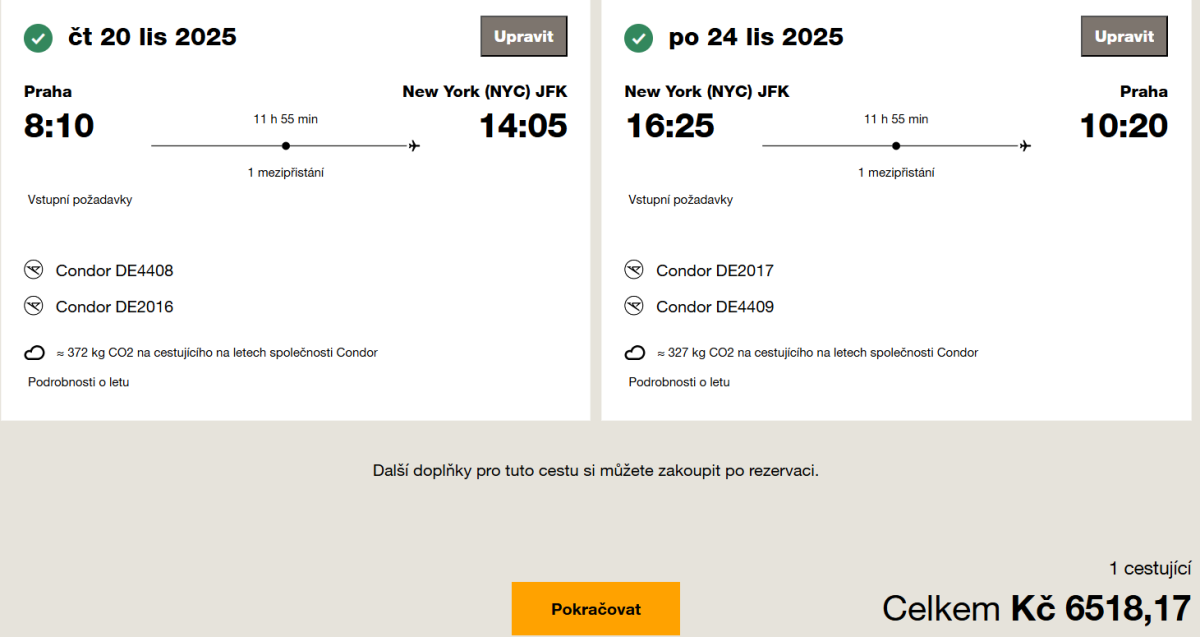Screen dimensions: 1200x637
Task: Click the green checkmark for 24 lis 2025
Action: point(638,38)
